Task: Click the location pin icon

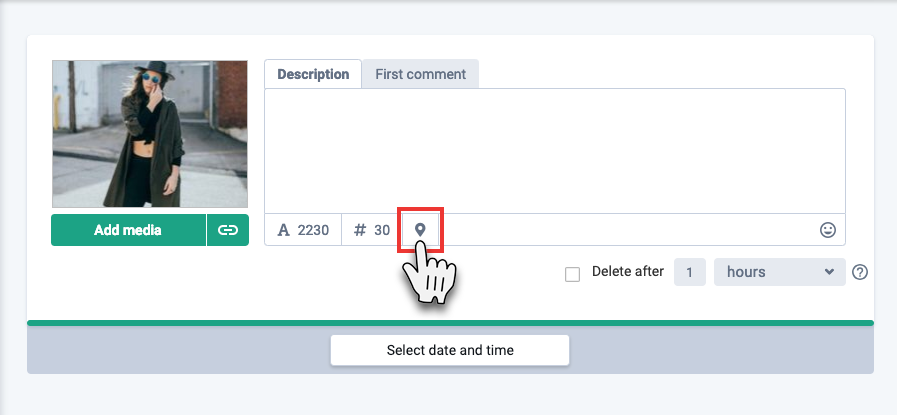Action: click(420, 230)
